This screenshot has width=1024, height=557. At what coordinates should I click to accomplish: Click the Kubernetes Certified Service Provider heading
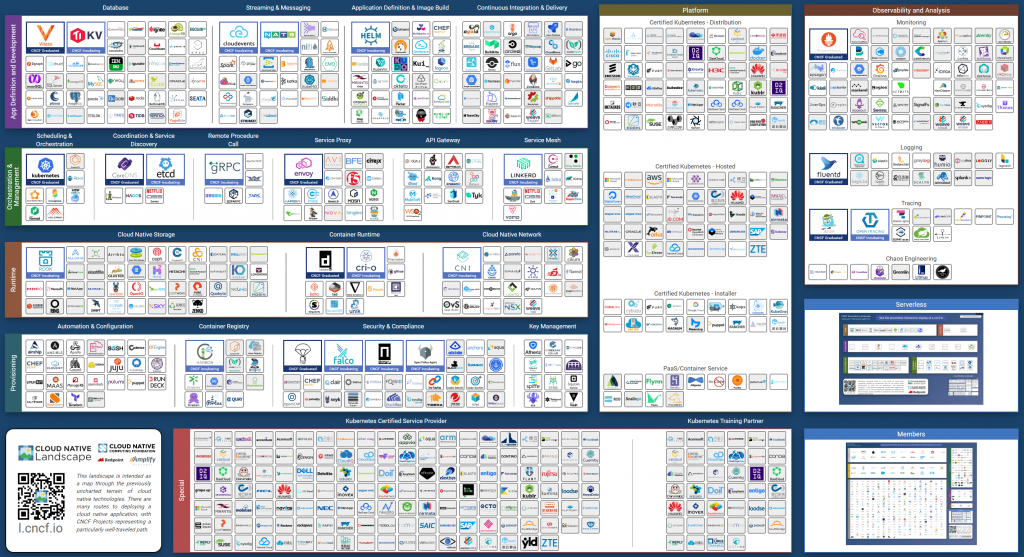point(396,421)
